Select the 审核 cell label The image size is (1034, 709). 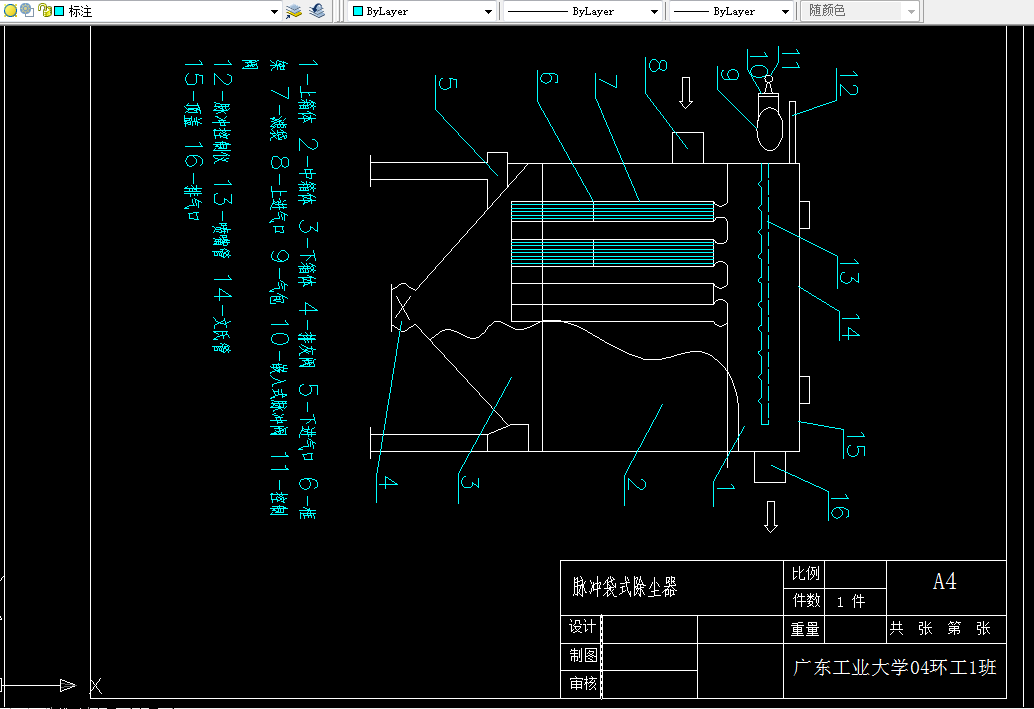pyautogui.click(x=583, y=683)
